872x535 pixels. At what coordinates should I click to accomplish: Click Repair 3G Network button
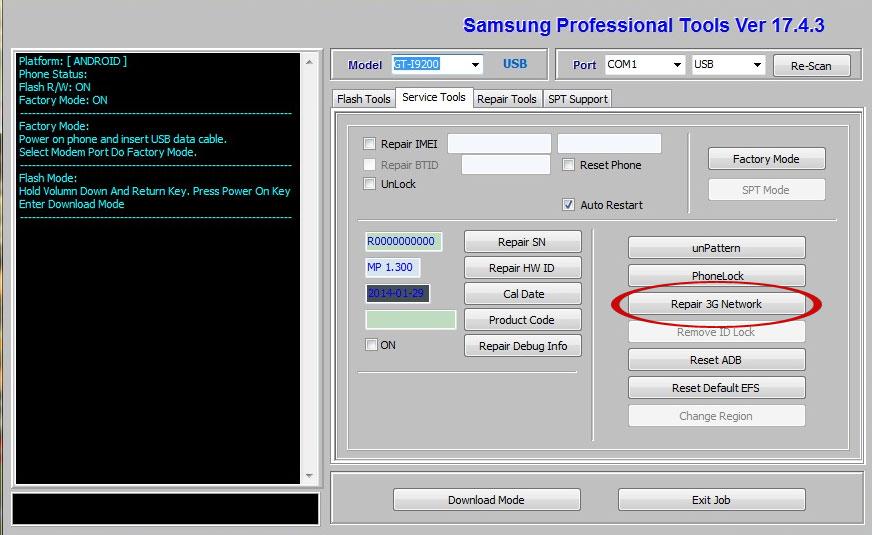click(716, 304)
